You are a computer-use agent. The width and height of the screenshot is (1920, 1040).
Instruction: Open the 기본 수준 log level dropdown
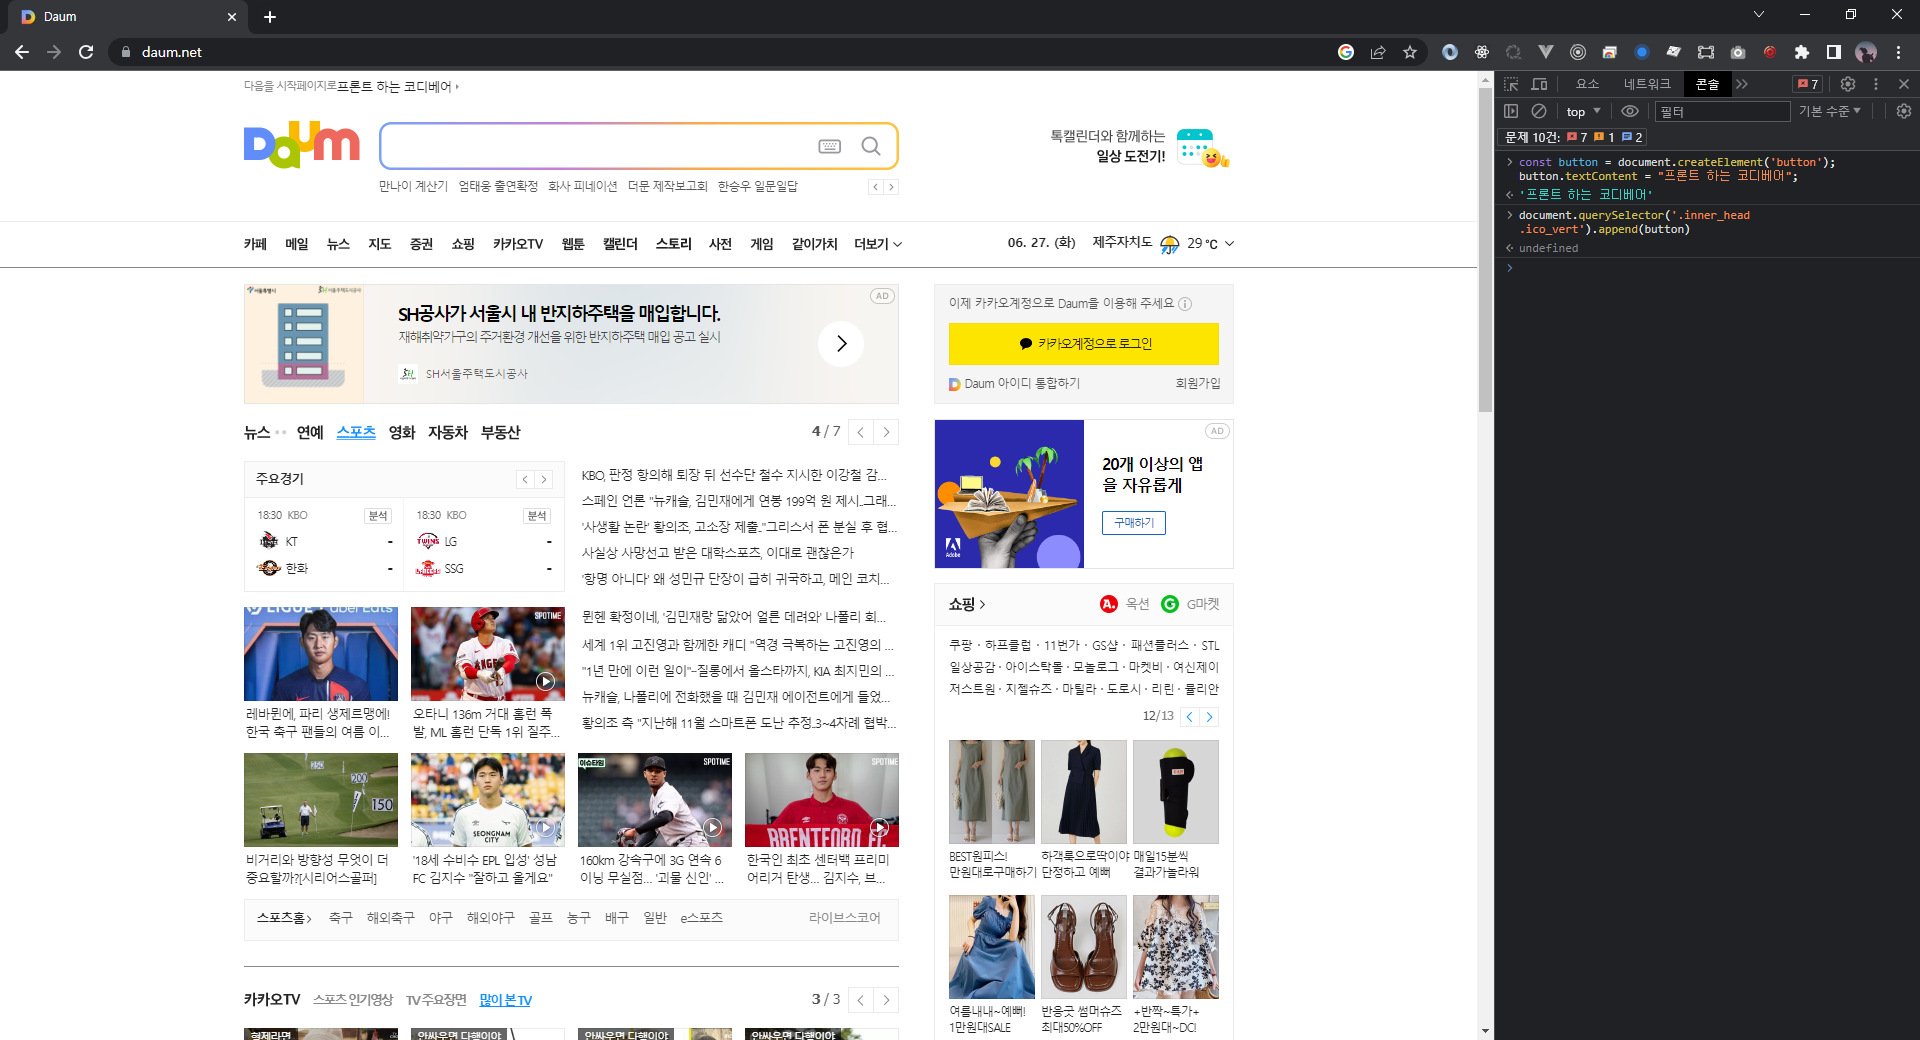coord(1830,111)
